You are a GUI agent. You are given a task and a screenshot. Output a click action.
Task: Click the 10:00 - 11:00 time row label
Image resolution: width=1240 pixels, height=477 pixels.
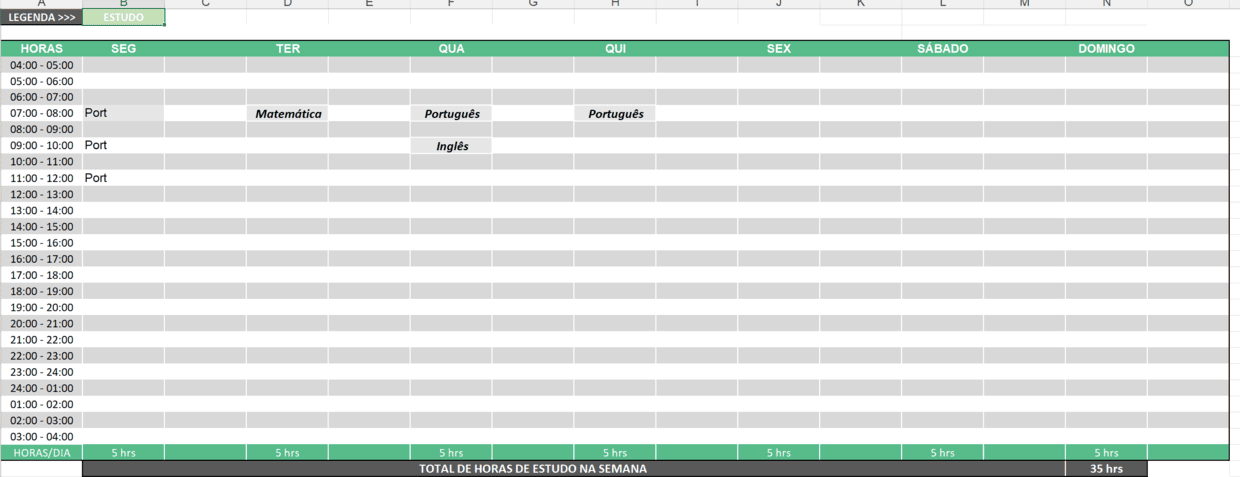pyautogui.click(x=42, y=161)
